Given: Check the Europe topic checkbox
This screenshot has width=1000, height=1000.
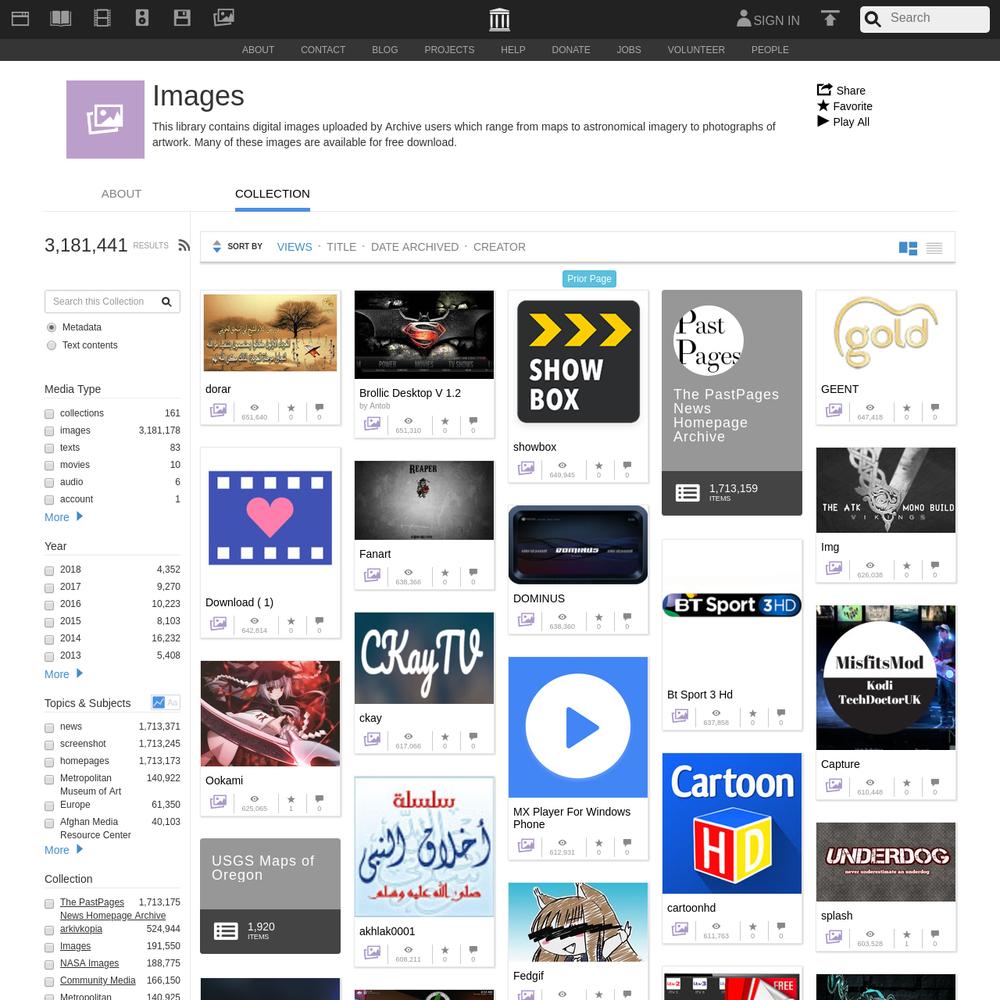Looking at the screenshot, I should [49, 806].
